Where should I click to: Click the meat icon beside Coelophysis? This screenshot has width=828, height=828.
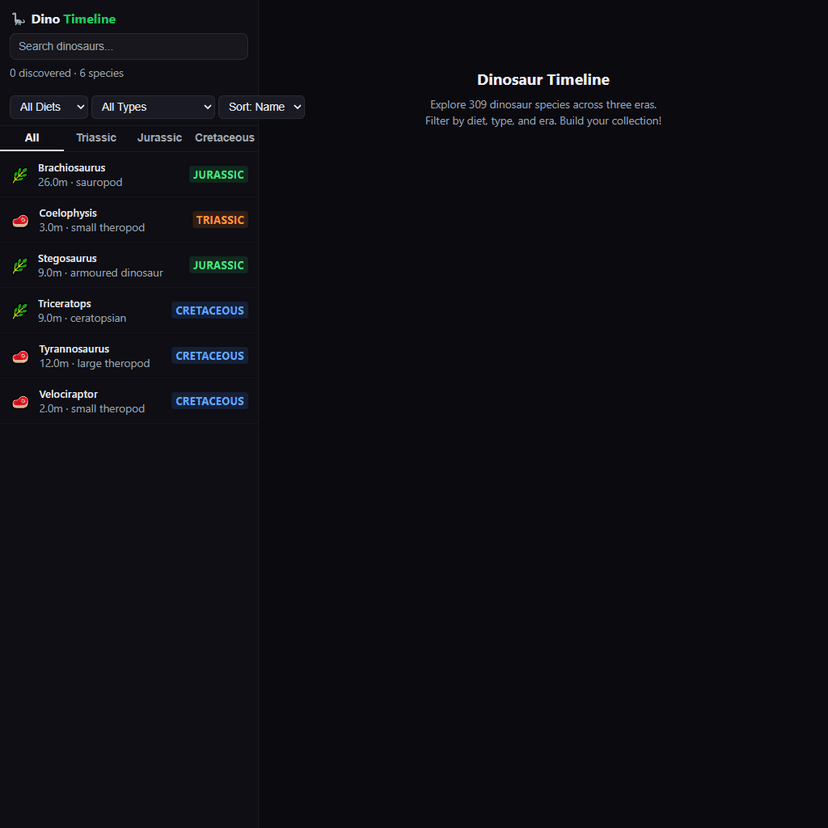point(20,220)
